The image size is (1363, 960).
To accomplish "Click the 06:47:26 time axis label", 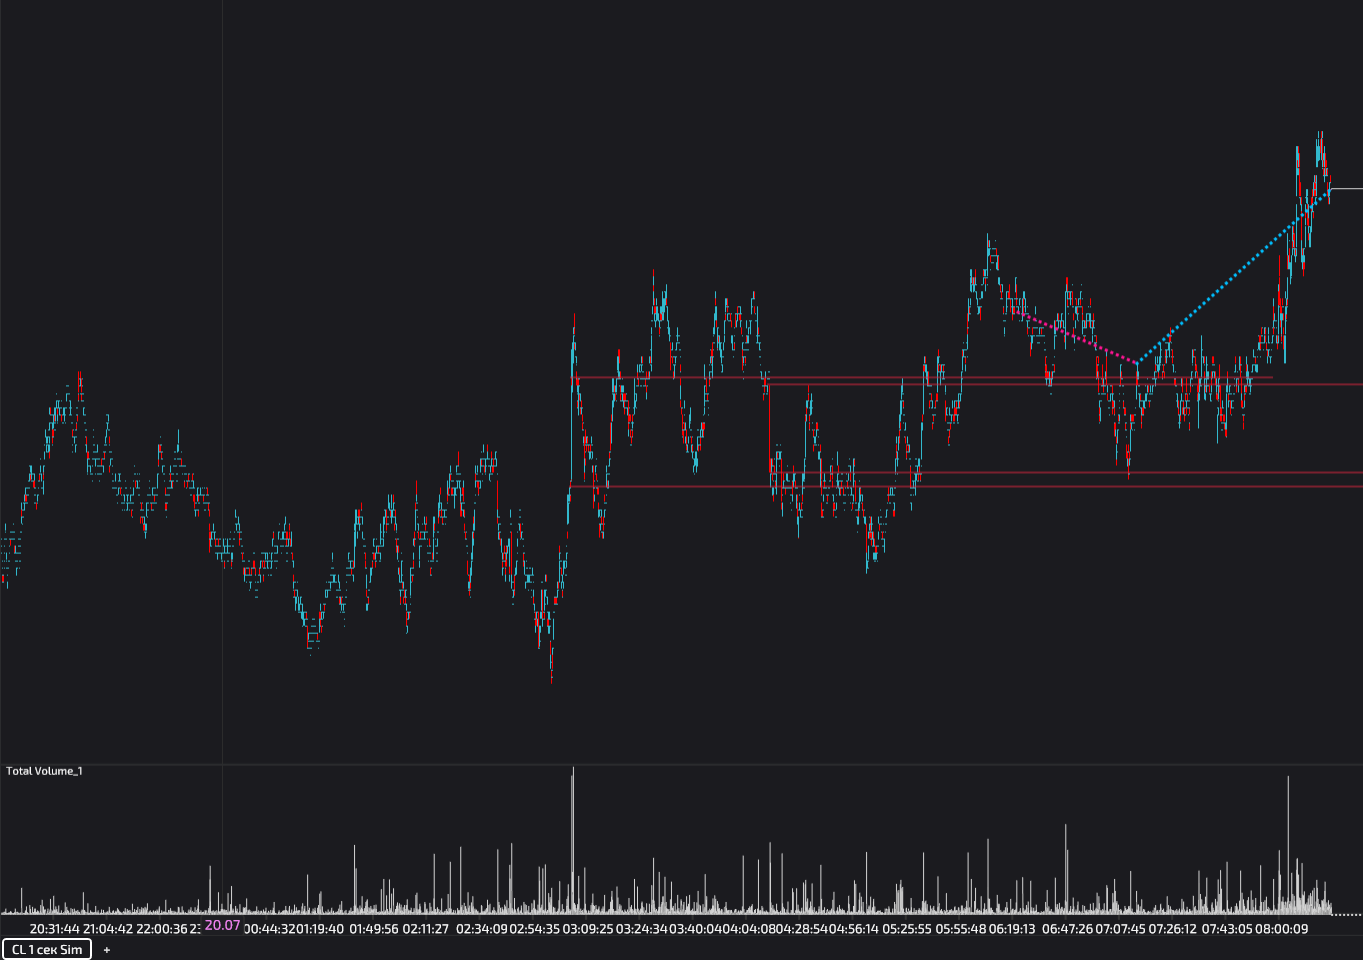I will (x=1067, y=928).
